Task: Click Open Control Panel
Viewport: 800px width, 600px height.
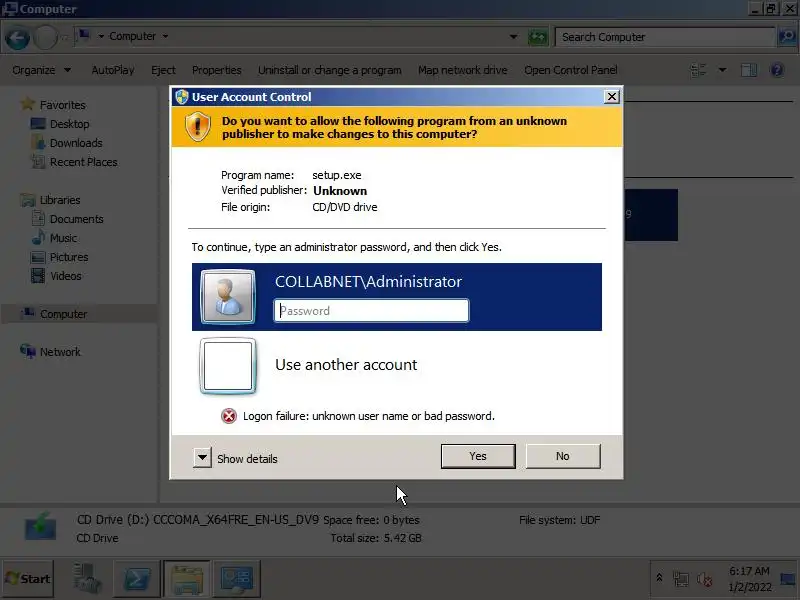Action: pos(571,70)
